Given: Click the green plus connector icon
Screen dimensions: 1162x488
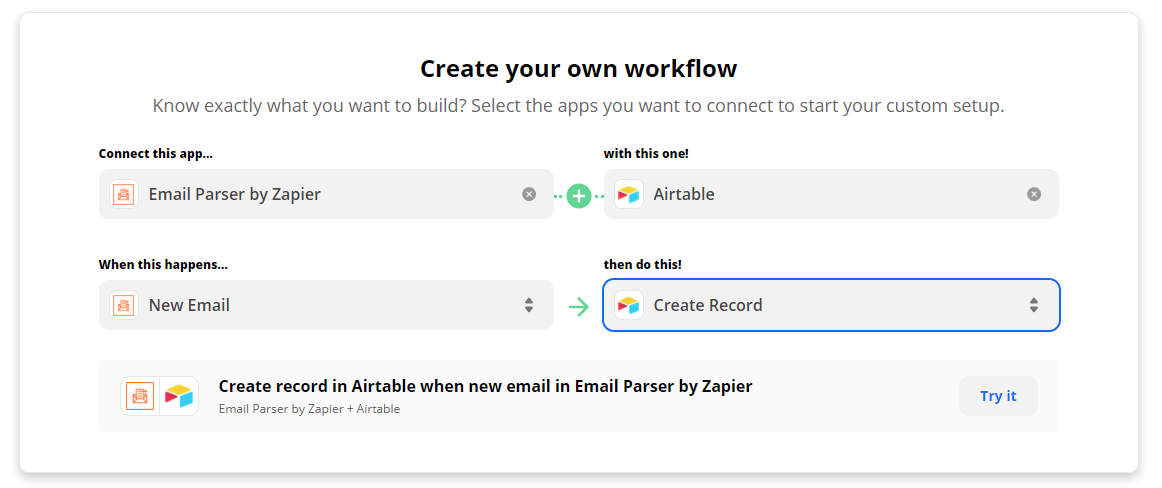Looking at the screenshot, I should [579, 195].
